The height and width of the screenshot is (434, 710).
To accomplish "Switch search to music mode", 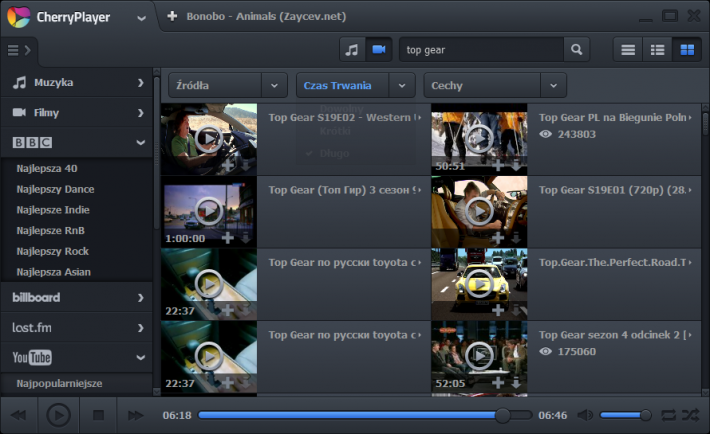I will click(x=352, y=49).
